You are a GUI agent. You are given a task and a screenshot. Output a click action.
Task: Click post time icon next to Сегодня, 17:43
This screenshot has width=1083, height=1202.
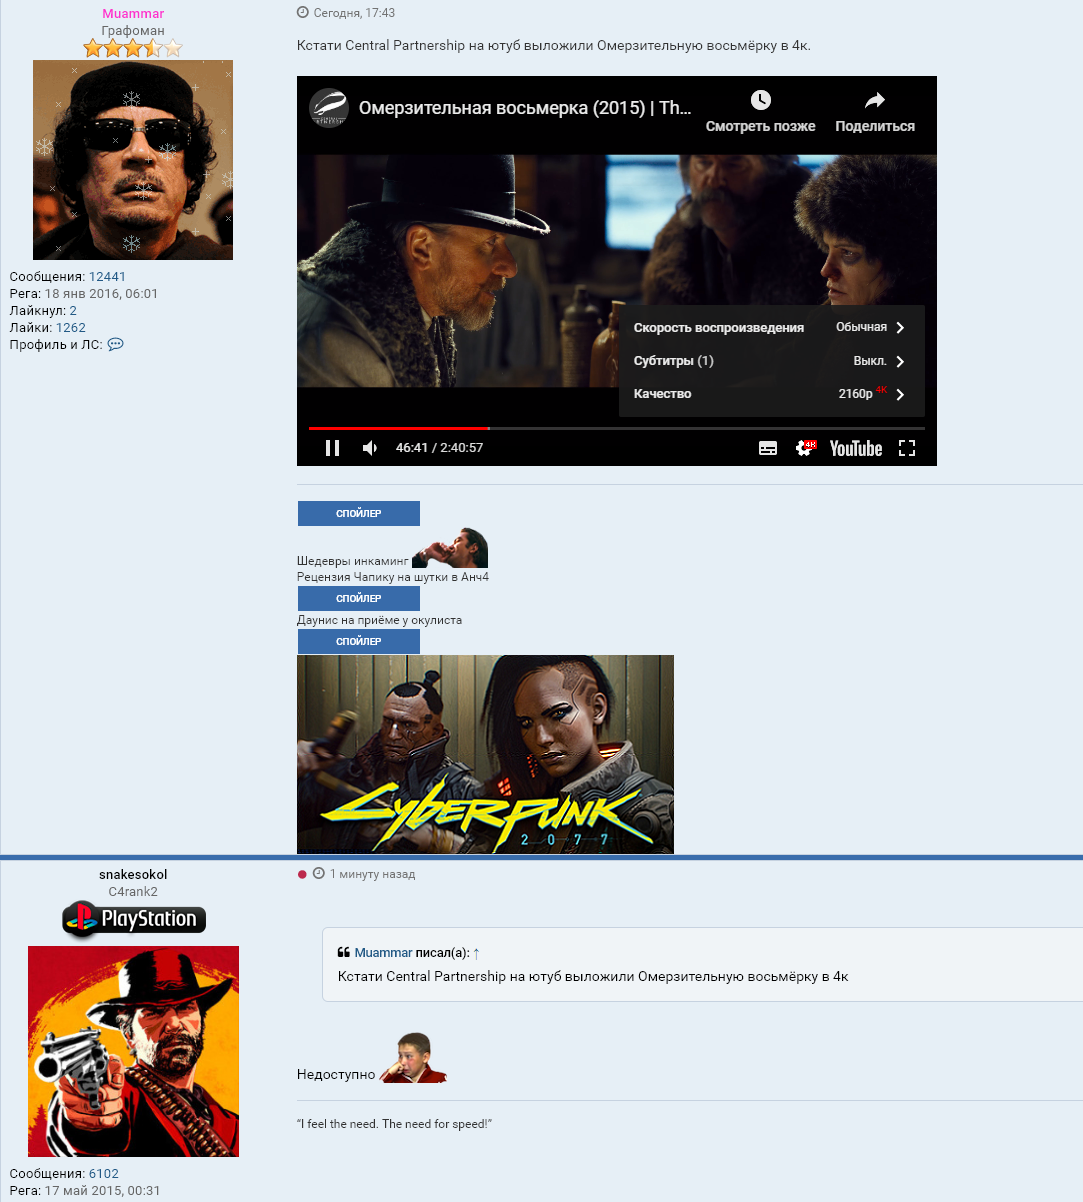click(x=303, y=13)
